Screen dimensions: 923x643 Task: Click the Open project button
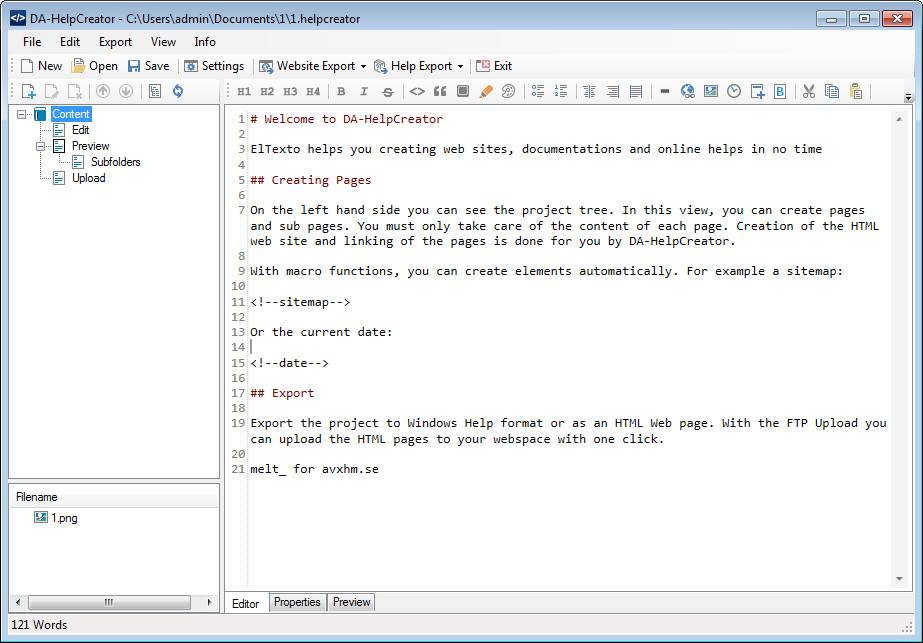pos(95,67)
